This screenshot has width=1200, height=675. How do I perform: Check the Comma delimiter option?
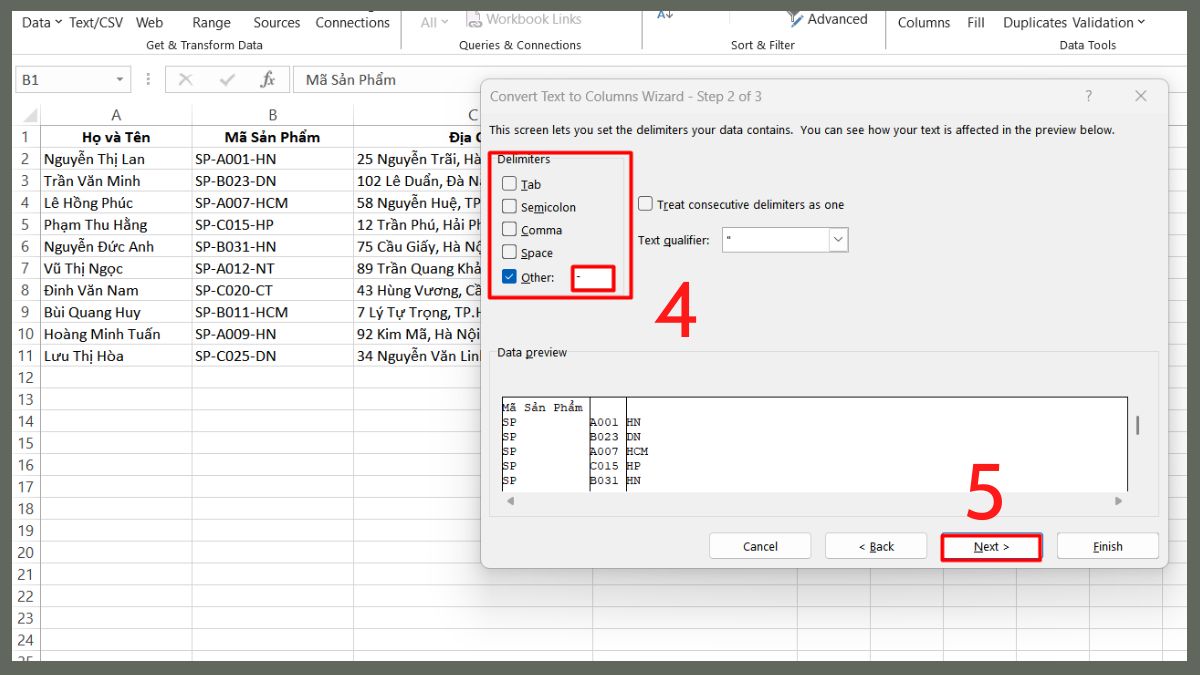(x=510, y=230)
